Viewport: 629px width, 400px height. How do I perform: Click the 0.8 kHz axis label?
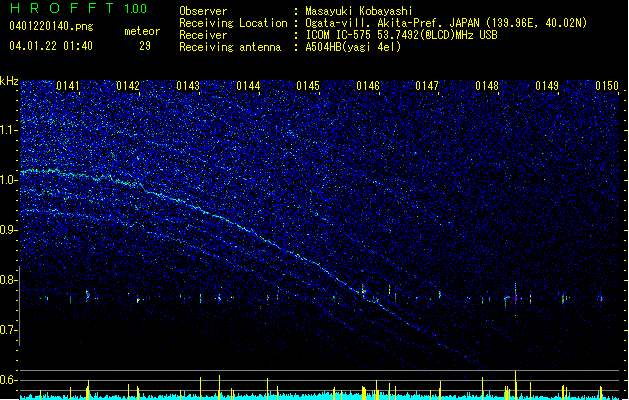pos(9,280)
